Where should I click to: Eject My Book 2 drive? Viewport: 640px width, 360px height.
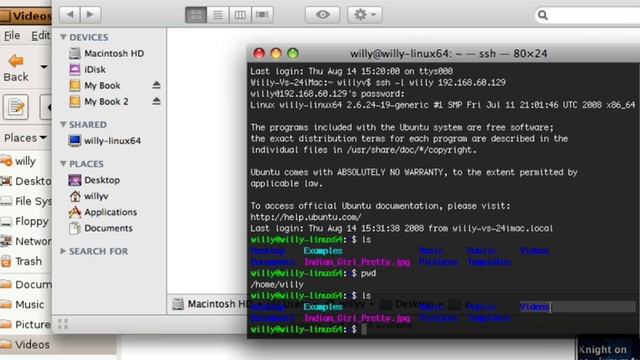(x=156, y=101)
